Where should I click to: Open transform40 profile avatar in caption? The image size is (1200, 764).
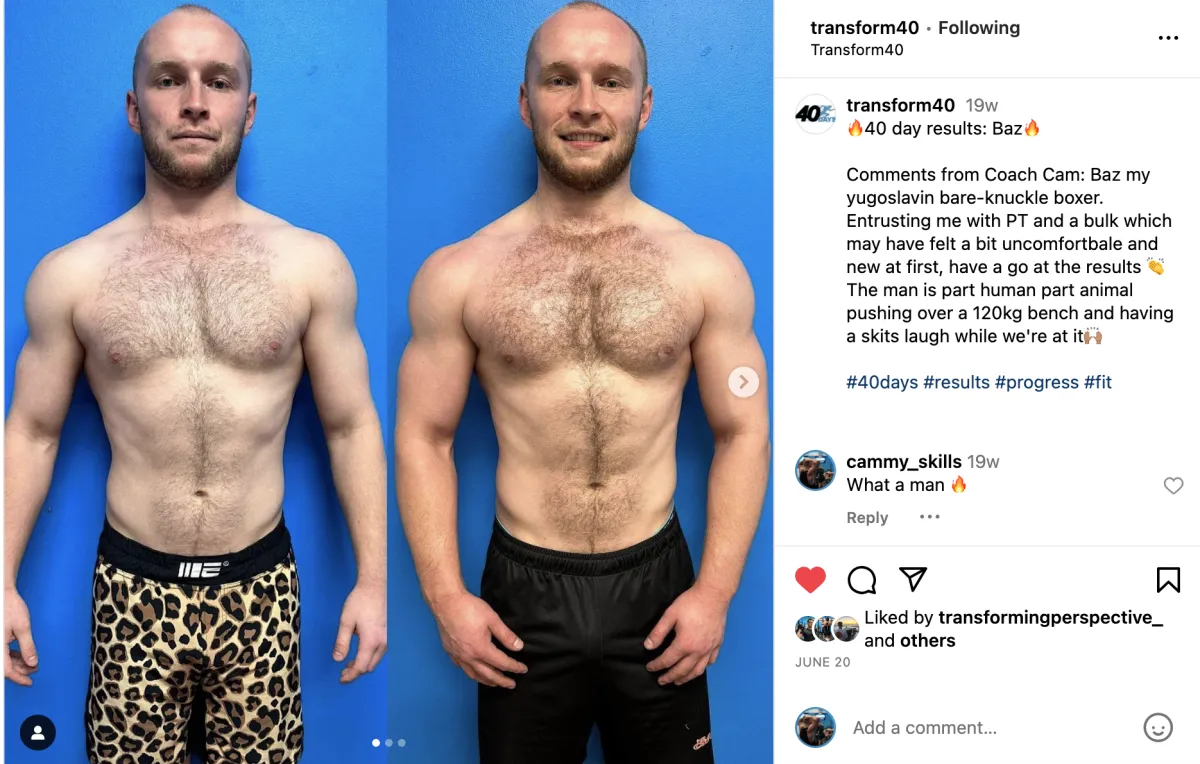point(815,114)
